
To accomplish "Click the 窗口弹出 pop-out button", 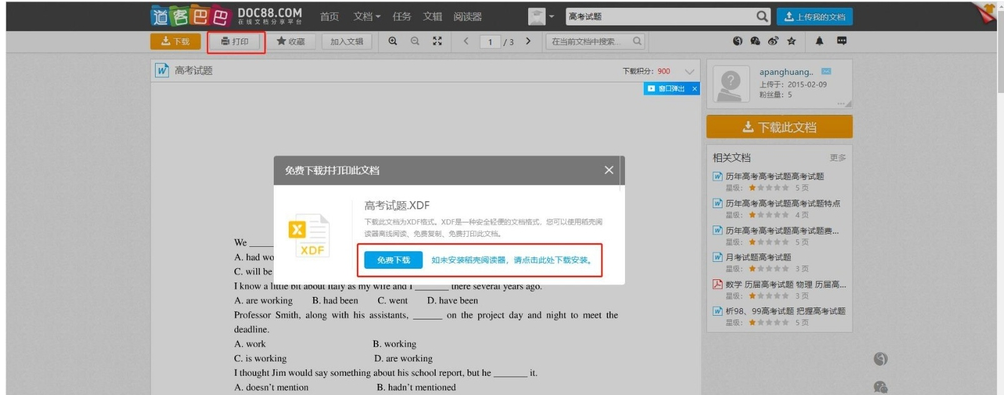I will coord(667,89).
